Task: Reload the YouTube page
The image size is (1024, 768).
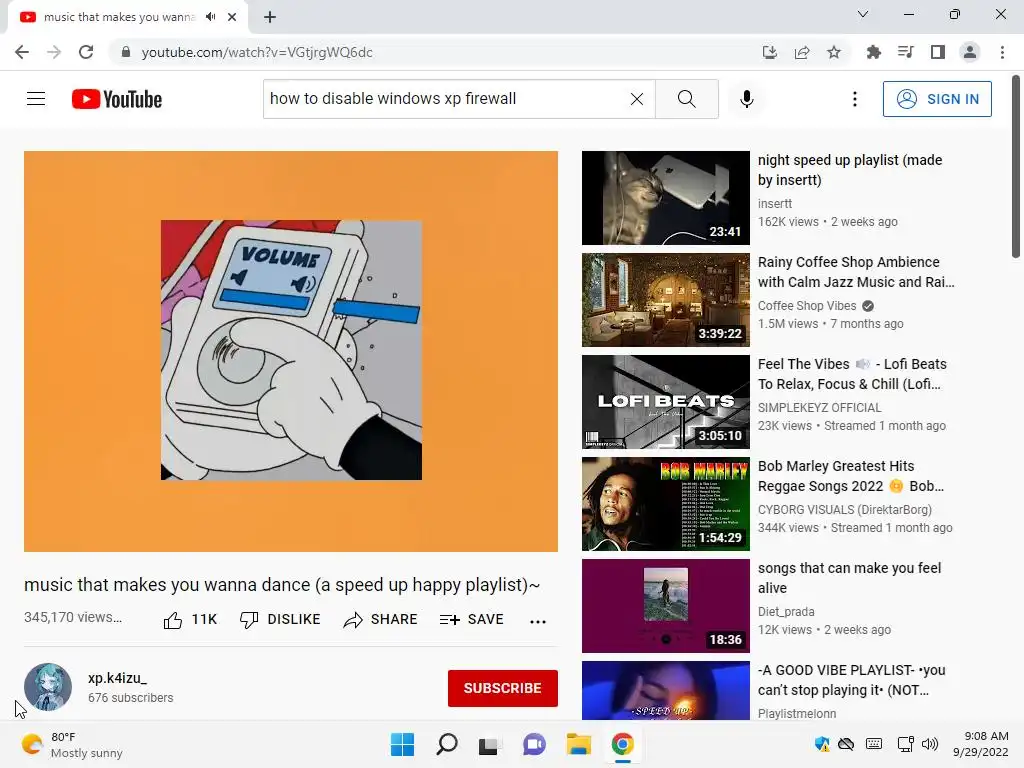Action: tap(86, 52)
